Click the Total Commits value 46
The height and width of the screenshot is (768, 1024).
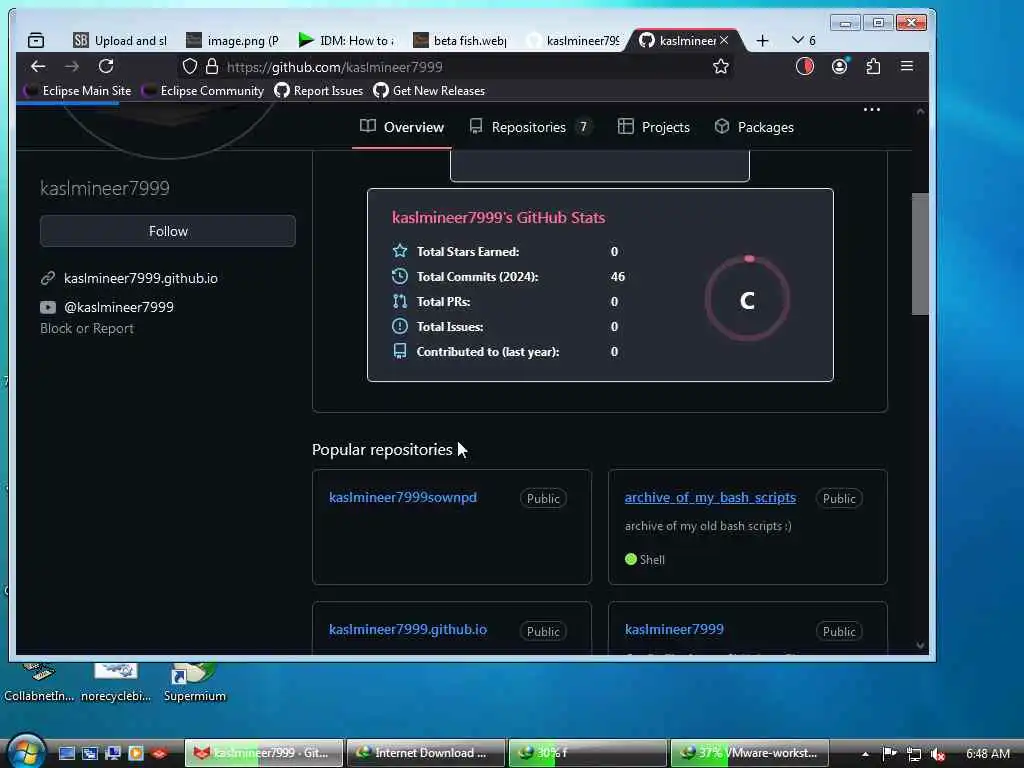pos(618,276)
